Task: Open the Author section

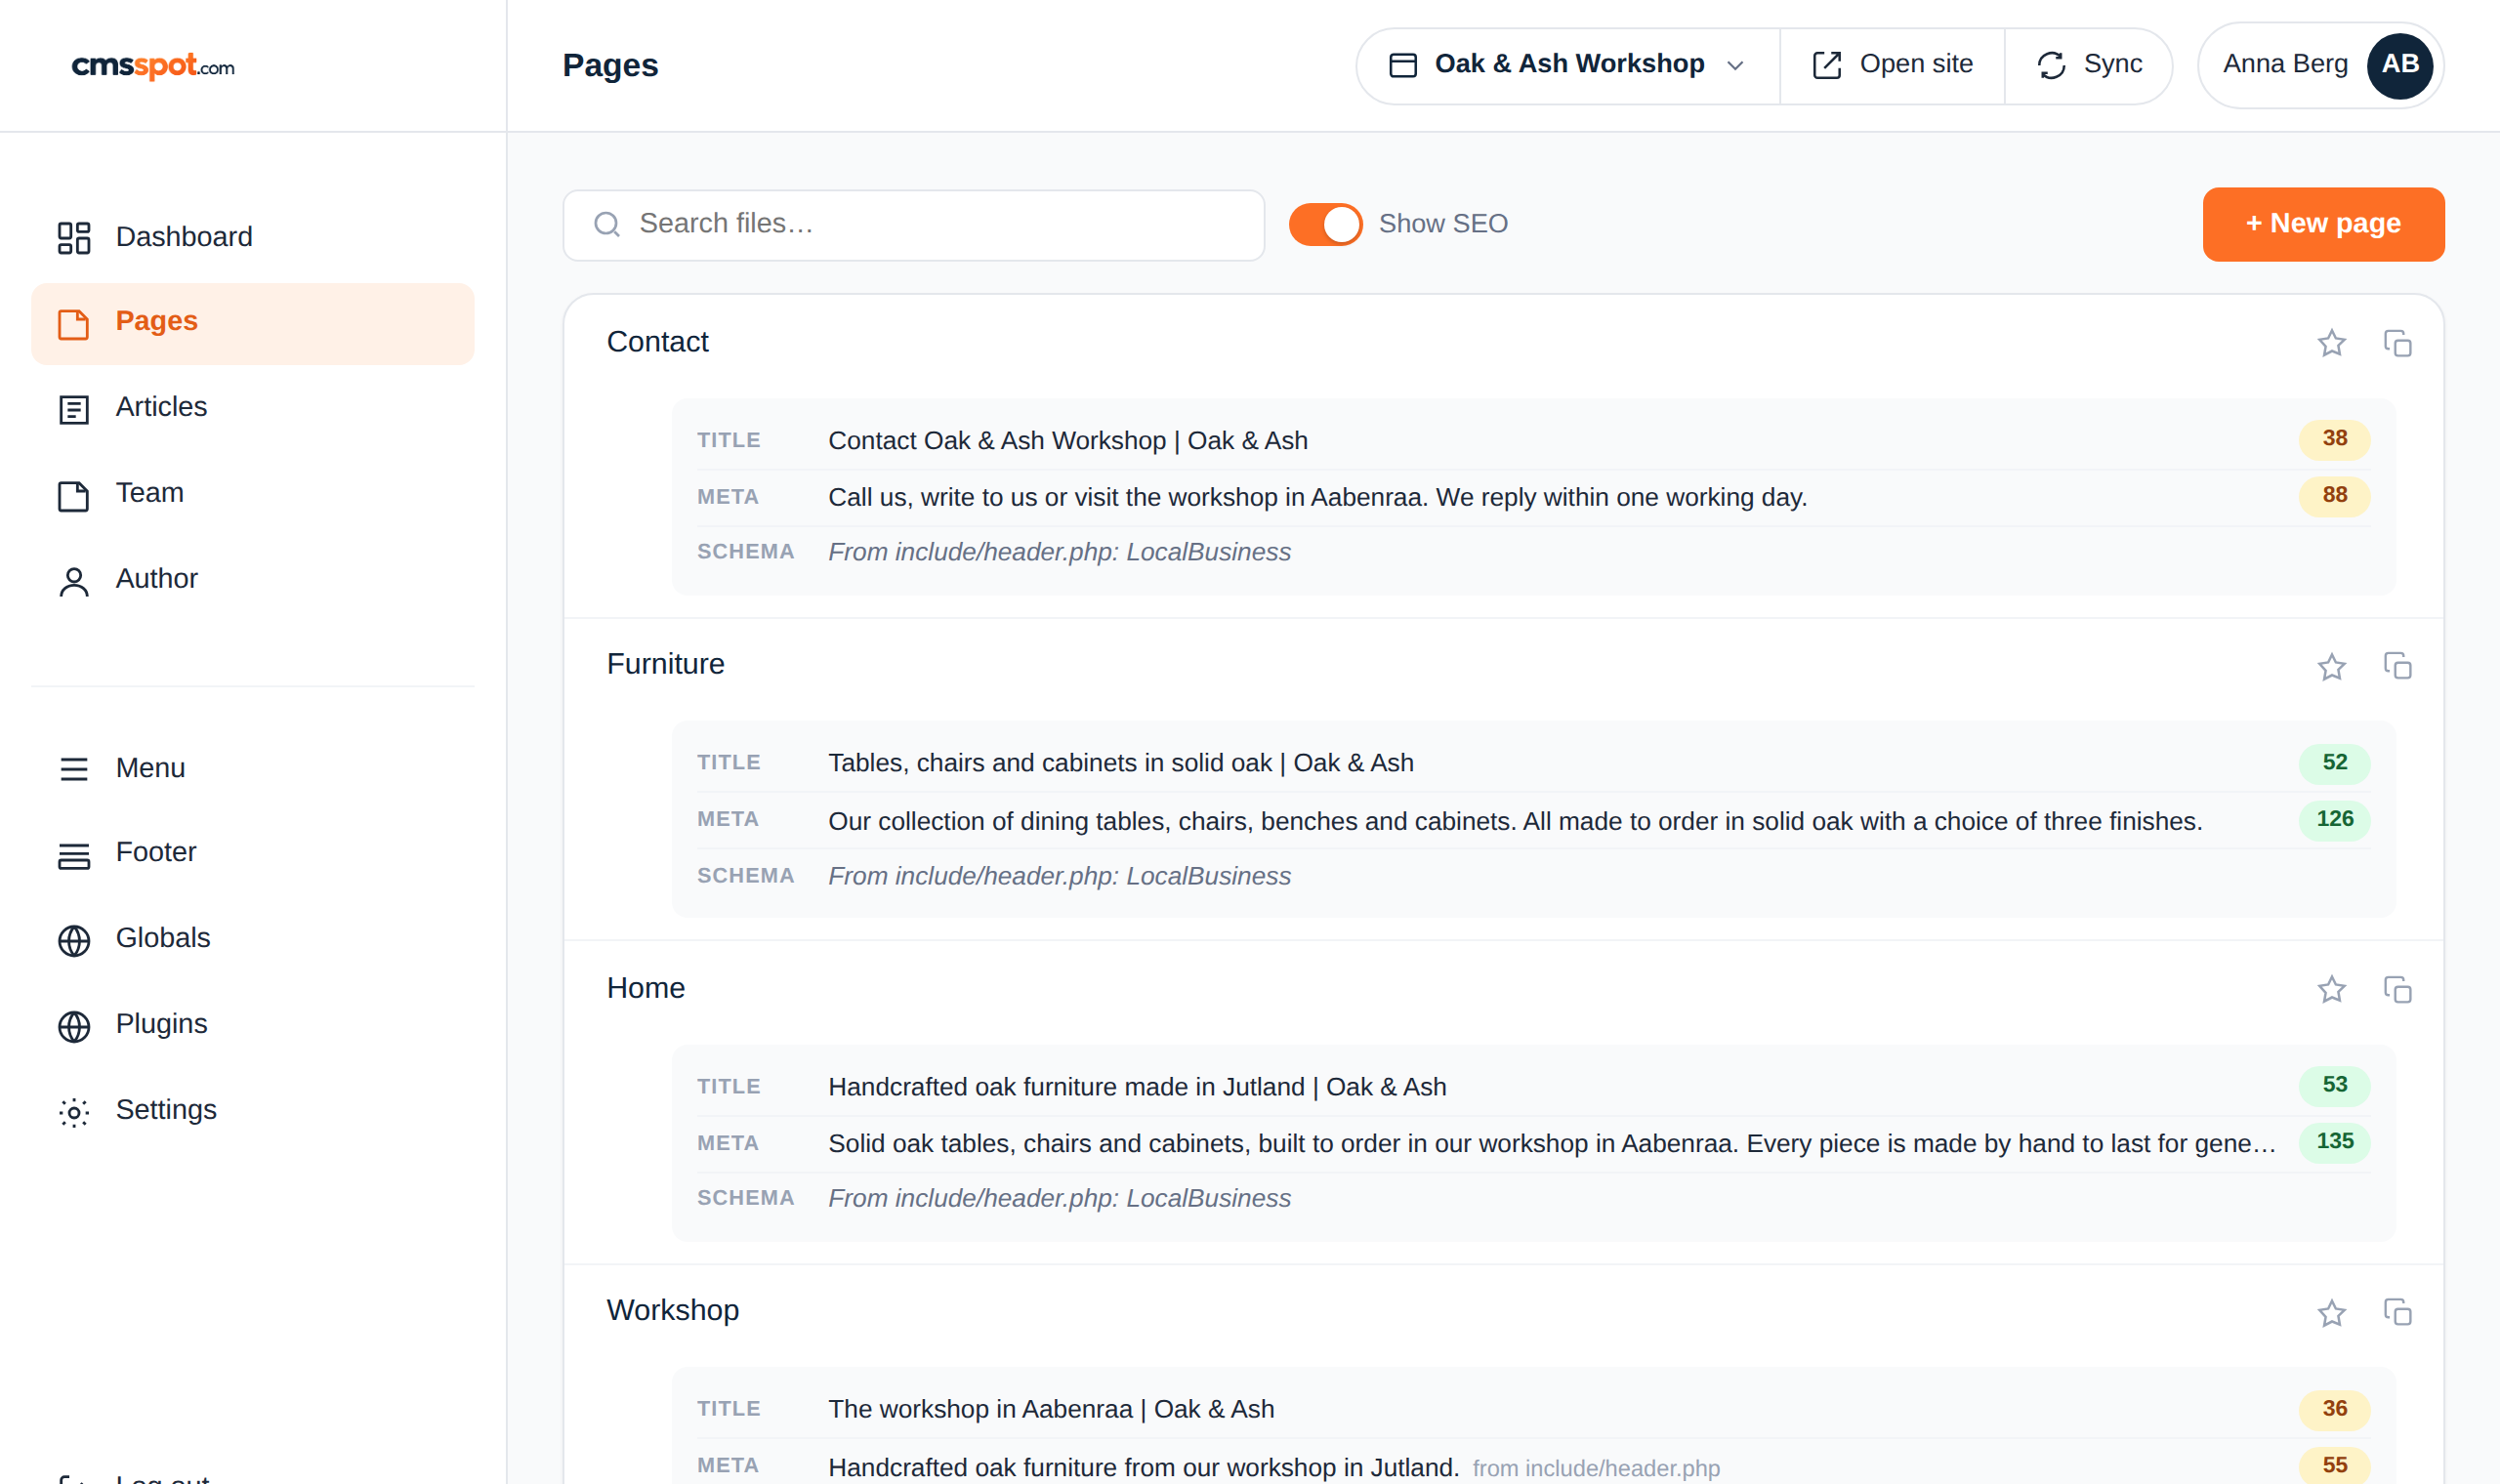Action: tap(253, 580)
